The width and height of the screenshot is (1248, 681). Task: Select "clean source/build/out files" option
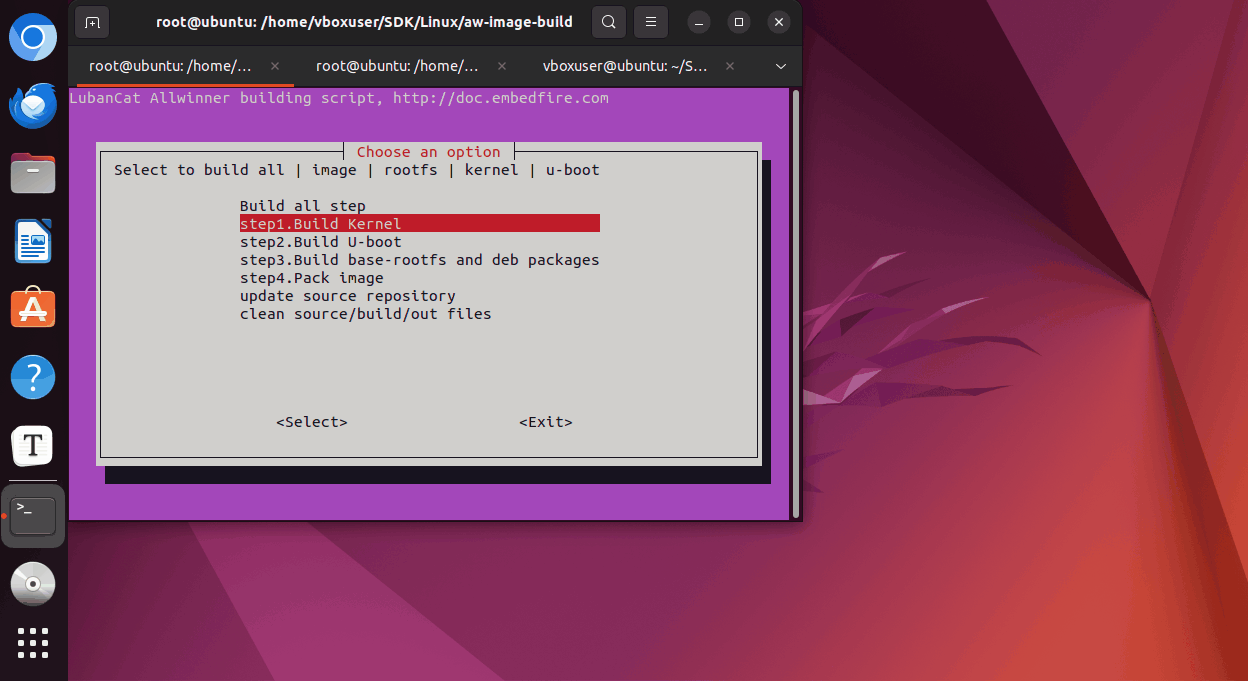pos(365,314)
